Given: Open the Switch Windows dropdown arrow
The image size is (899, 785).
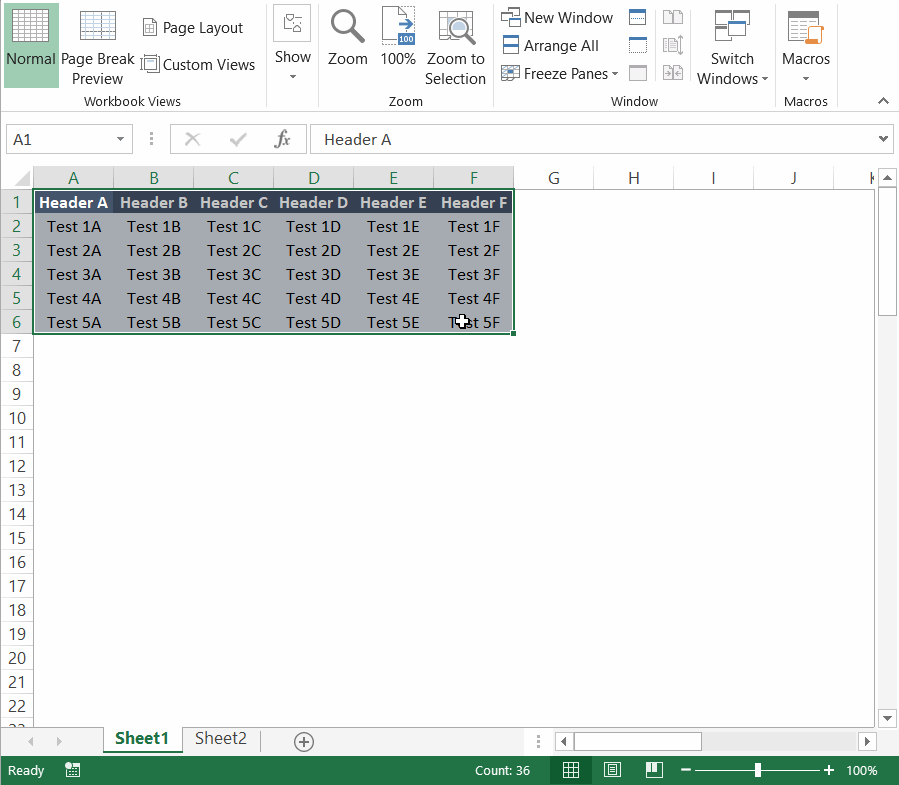Looking at the screenshot, I should pyautogui.click(x=765, y=79).
